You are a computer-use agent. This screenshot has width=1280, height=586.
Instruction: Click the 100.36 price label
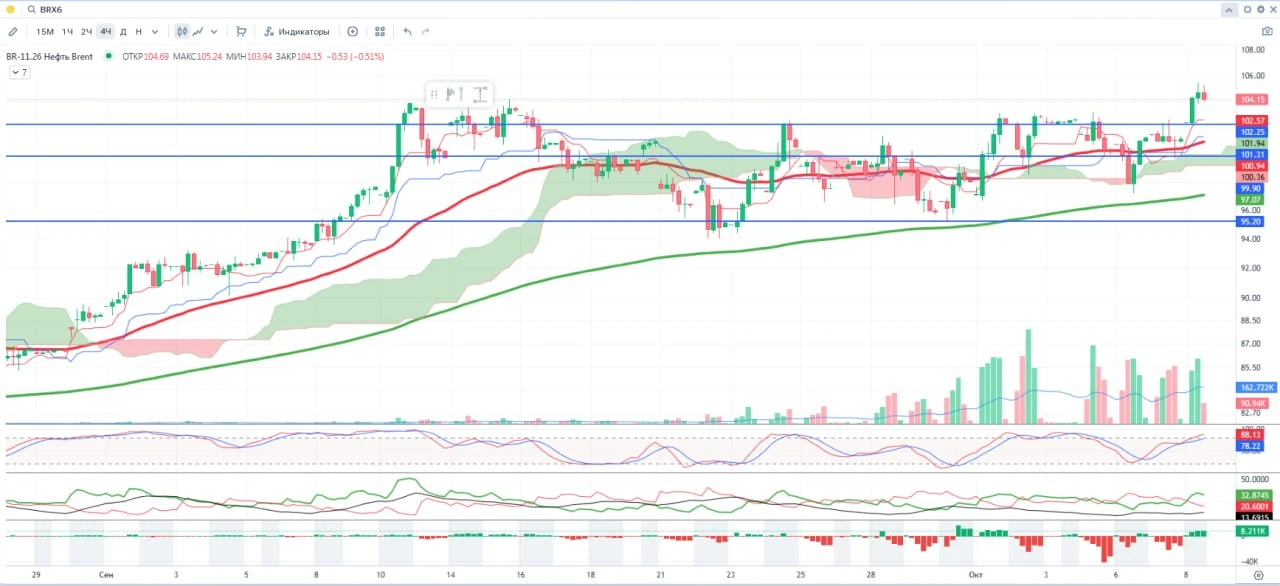tap(1254, 177)
